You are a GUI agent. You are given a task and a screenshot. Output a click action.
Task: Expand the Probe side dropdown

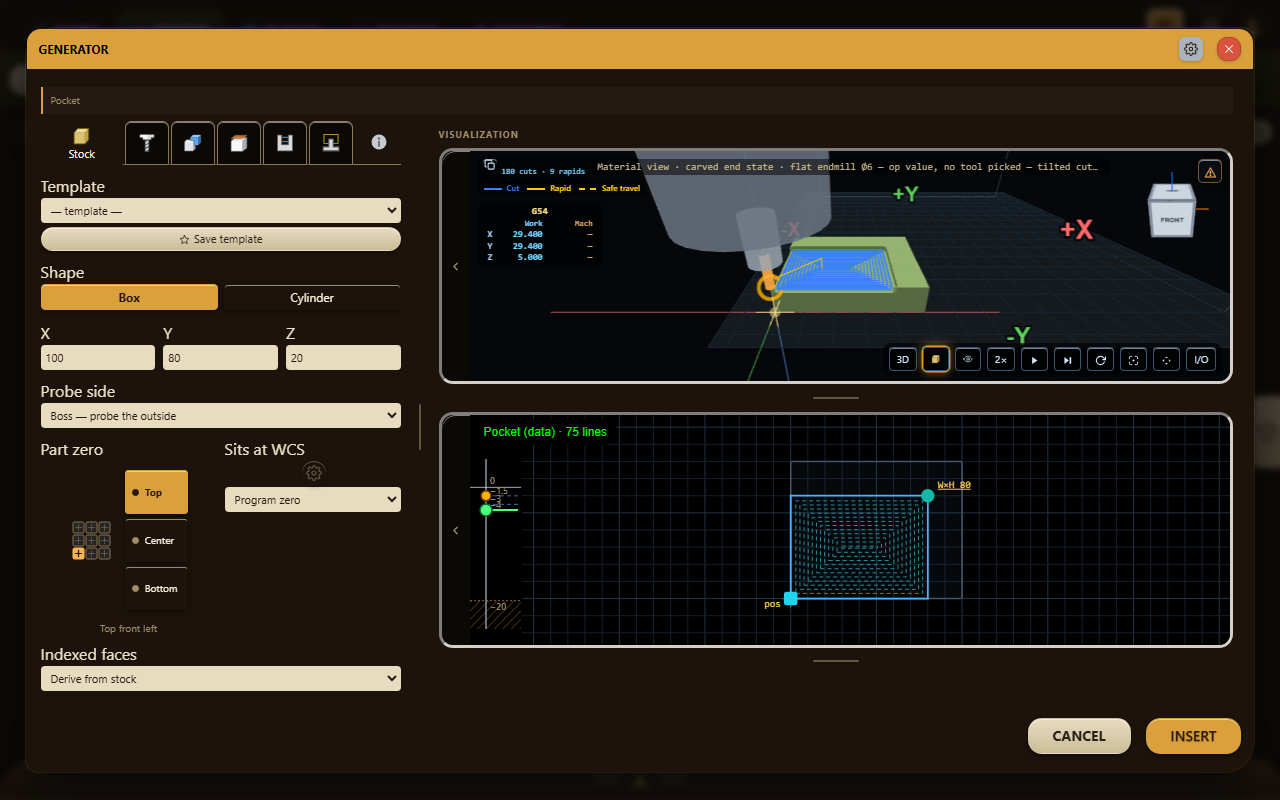221,416
